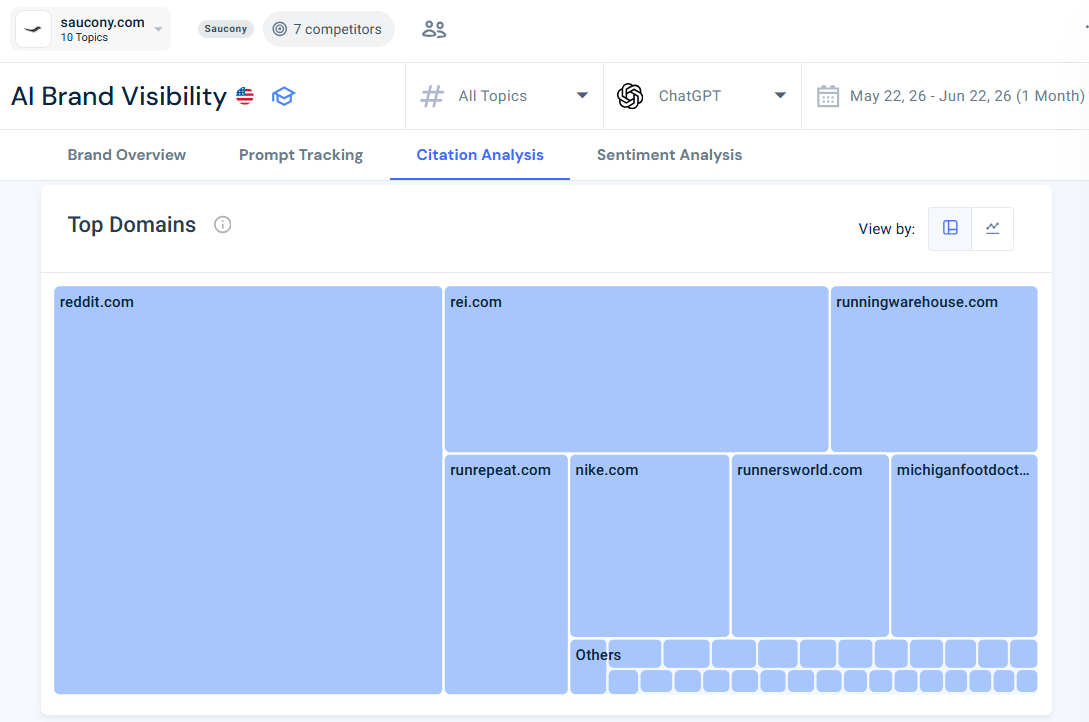Click the Saucony brand tag

pos(226,28)
